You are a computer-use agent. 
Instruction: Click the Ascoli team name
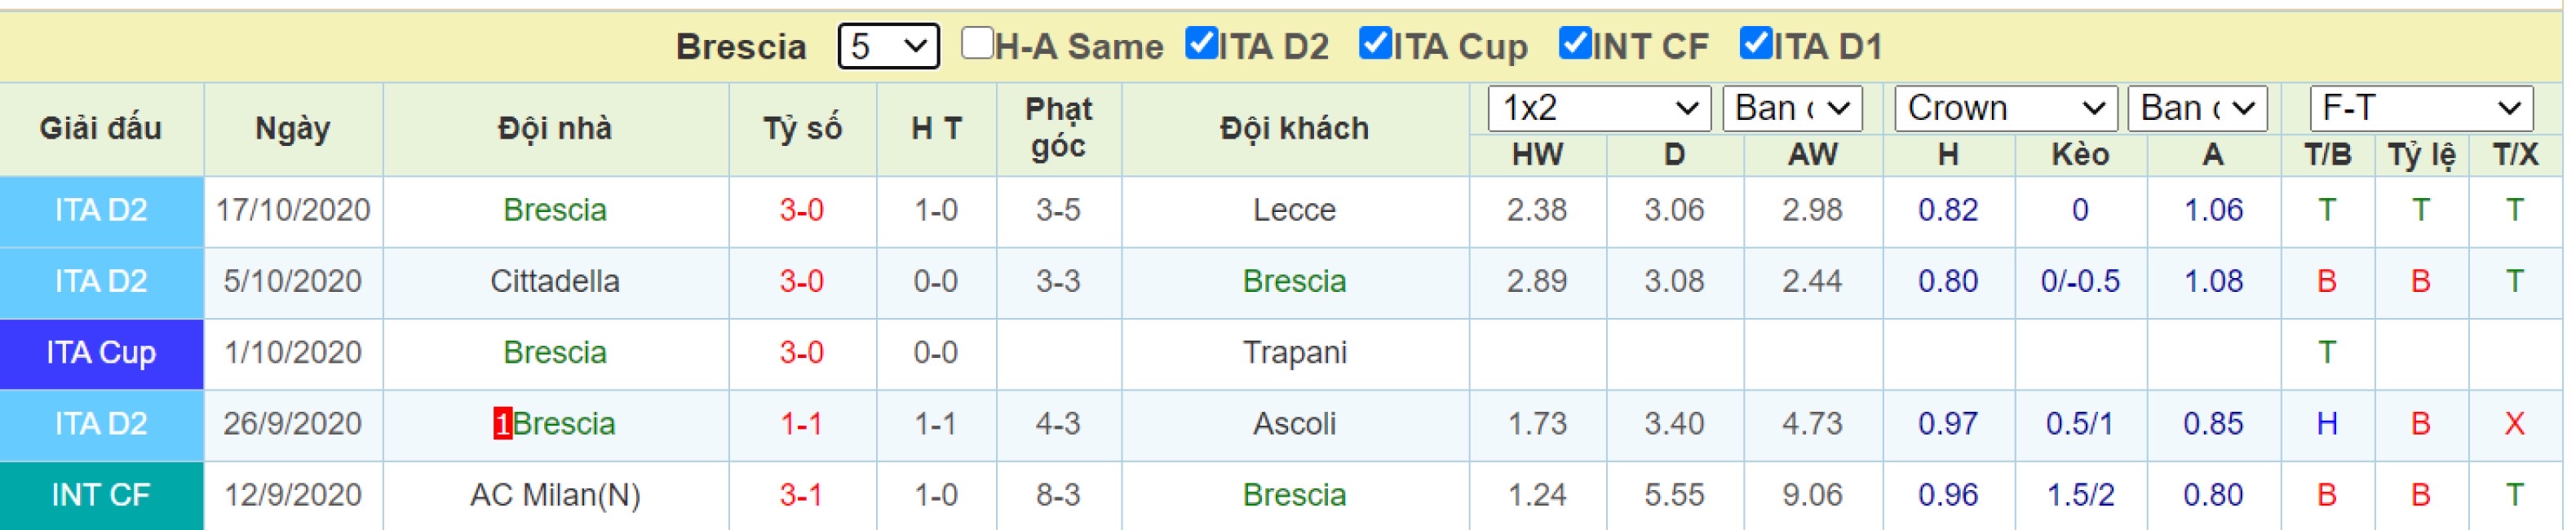[1294, 424]
